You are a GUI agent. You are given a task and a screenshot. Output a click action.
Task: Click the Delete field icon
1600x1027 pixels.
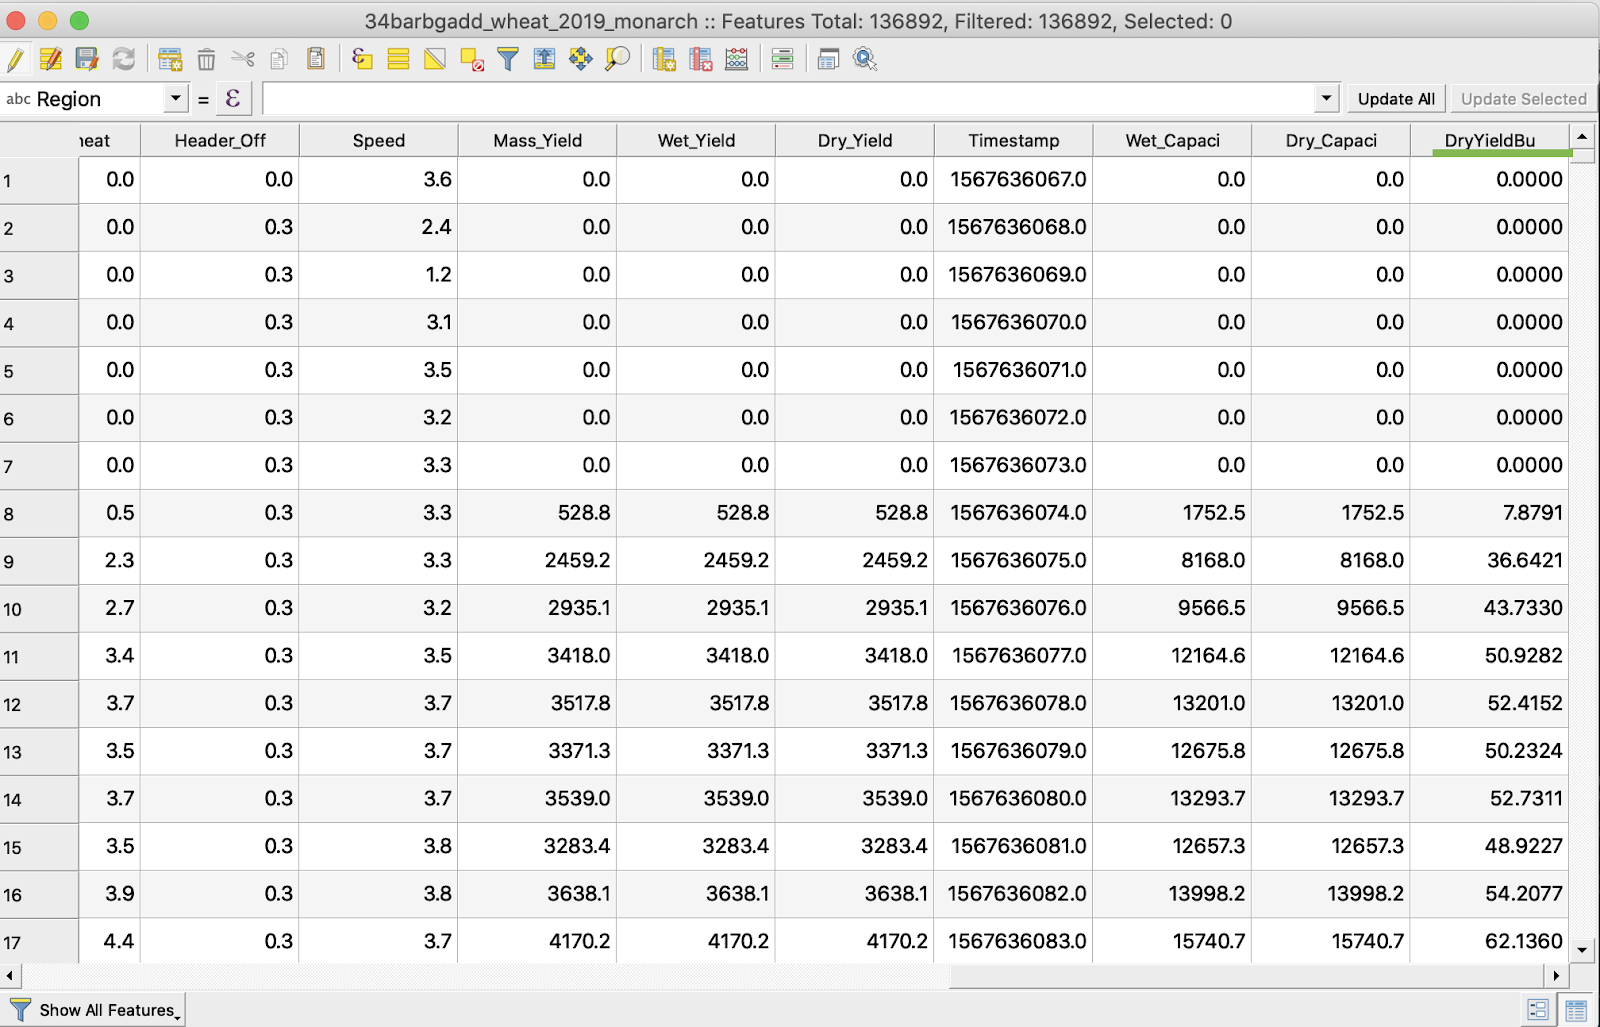(700, 59)
